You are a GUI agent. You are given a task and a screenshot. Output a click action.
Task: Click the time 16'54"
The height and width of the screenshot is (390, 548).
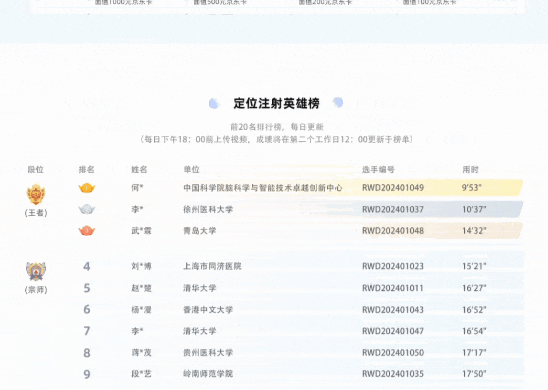click(474, 331)
